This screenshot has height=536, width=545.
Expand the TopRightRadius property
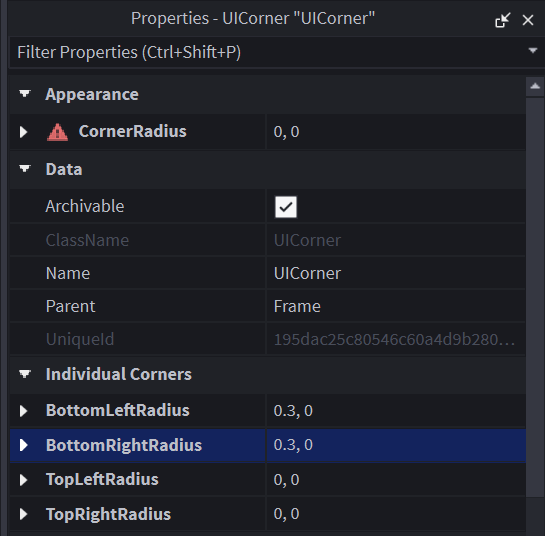23,514
